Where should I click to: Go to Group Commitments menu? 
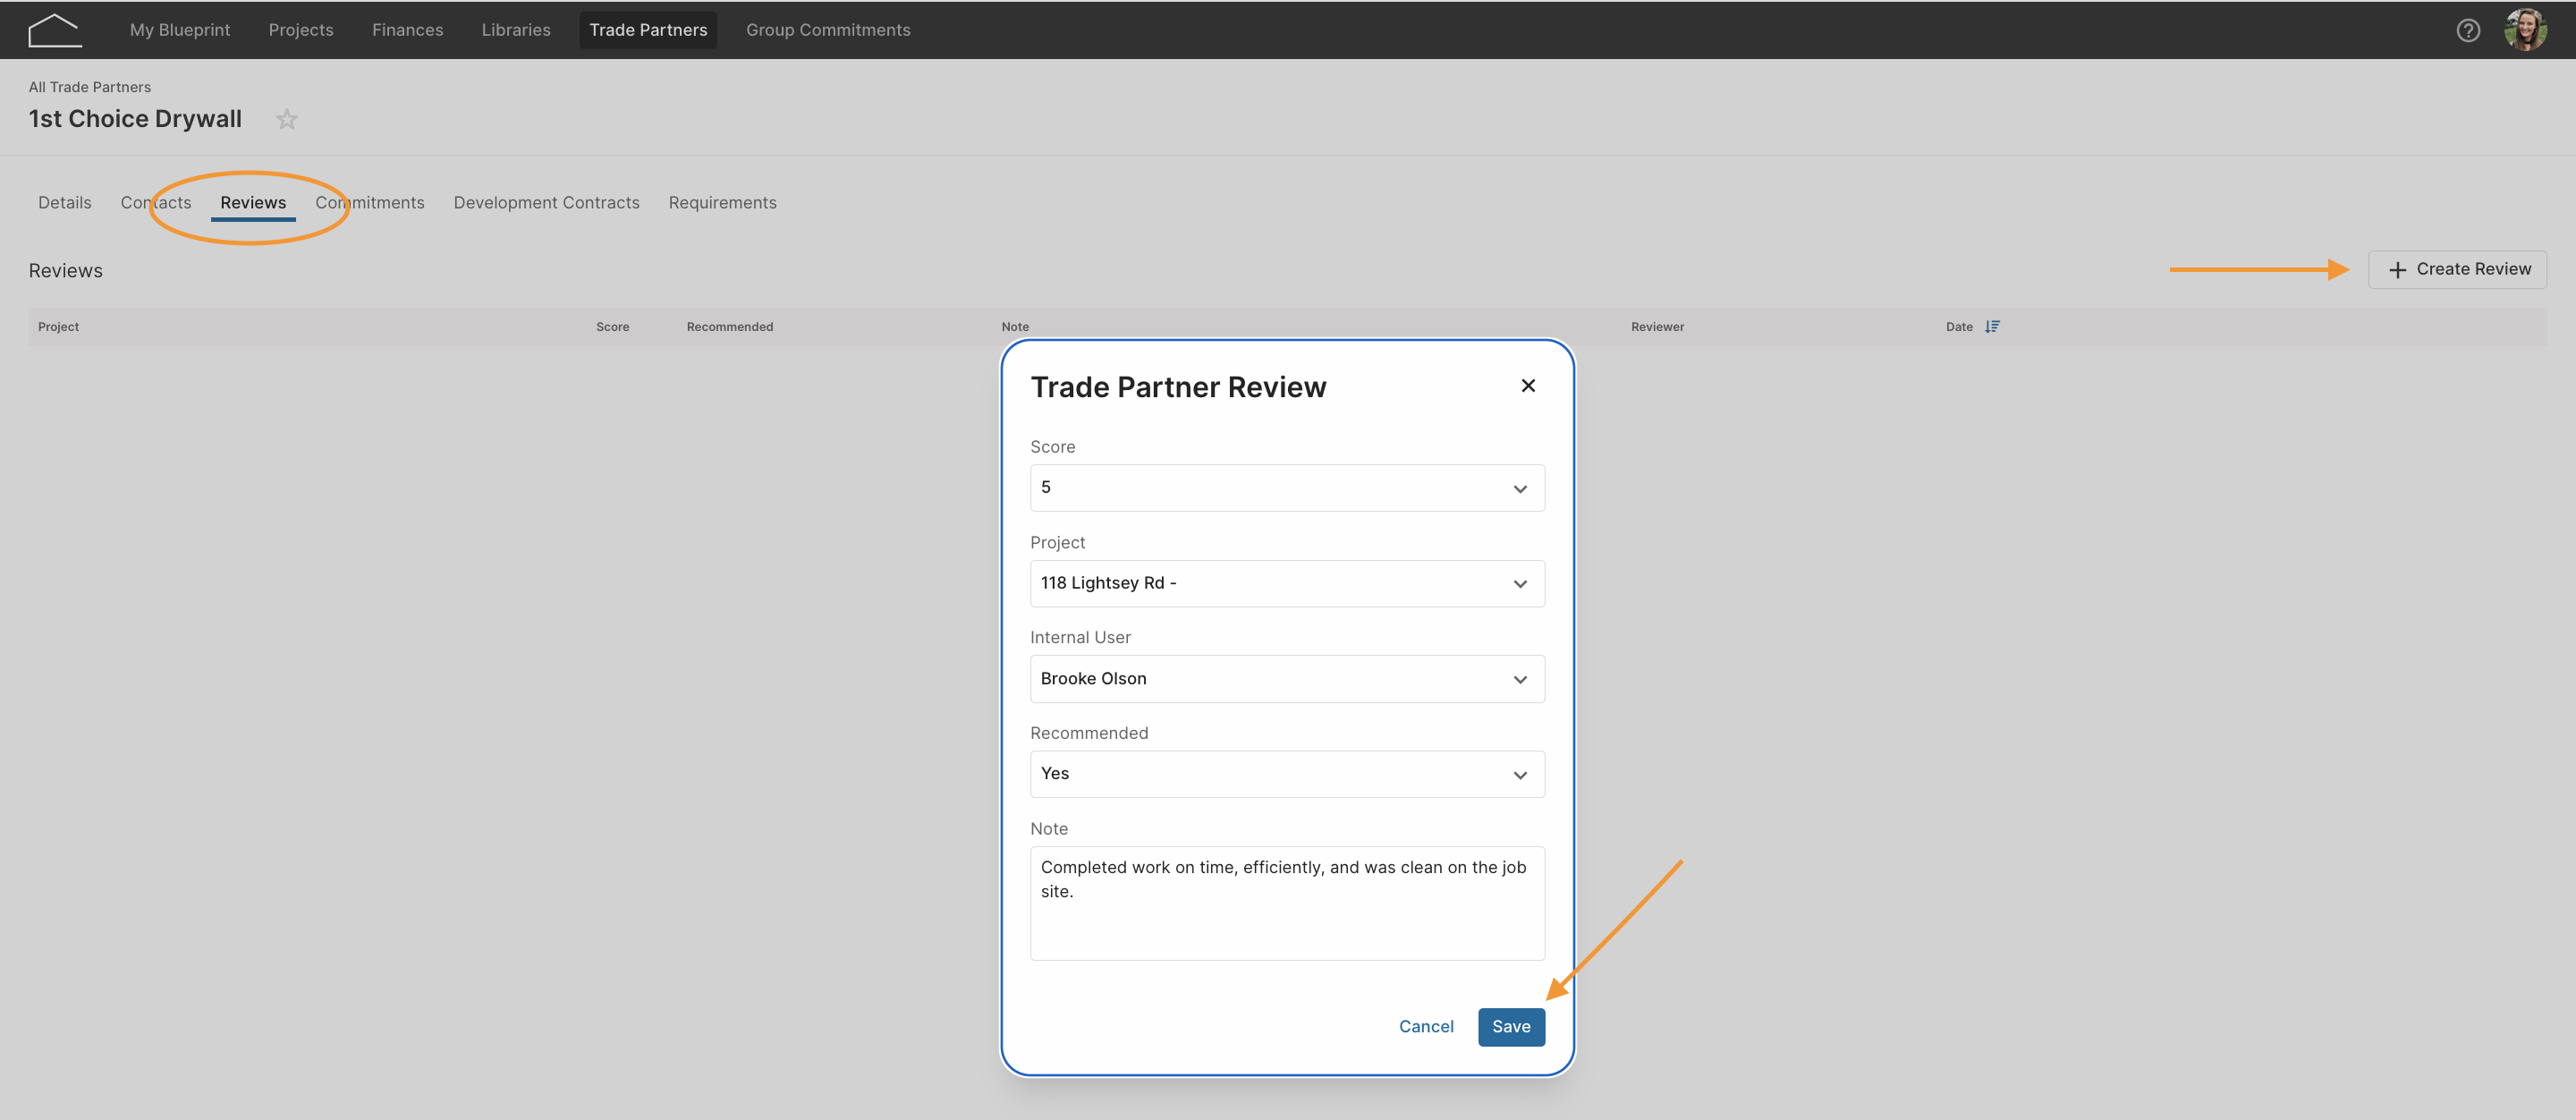828,30
